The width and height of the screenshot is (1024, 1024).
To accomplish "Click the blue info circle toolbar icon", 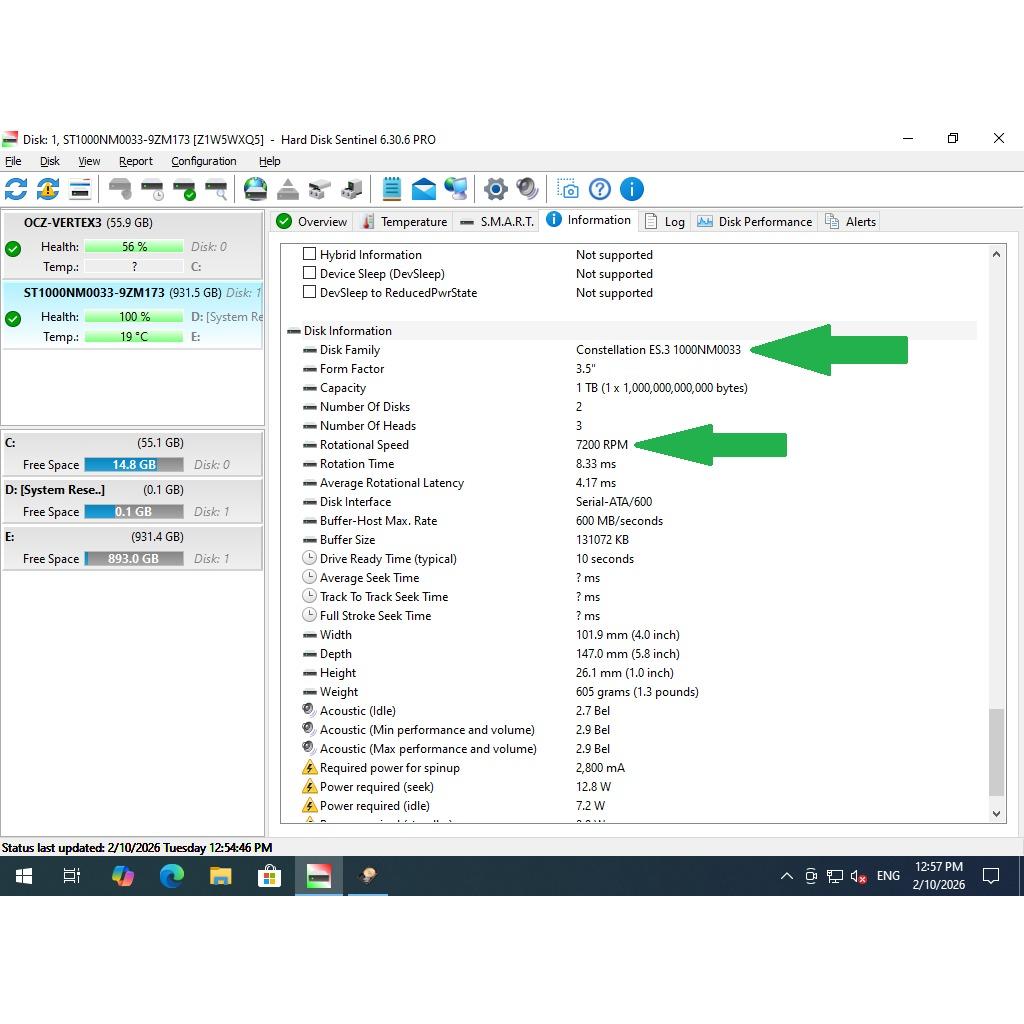I will point(632,189).
